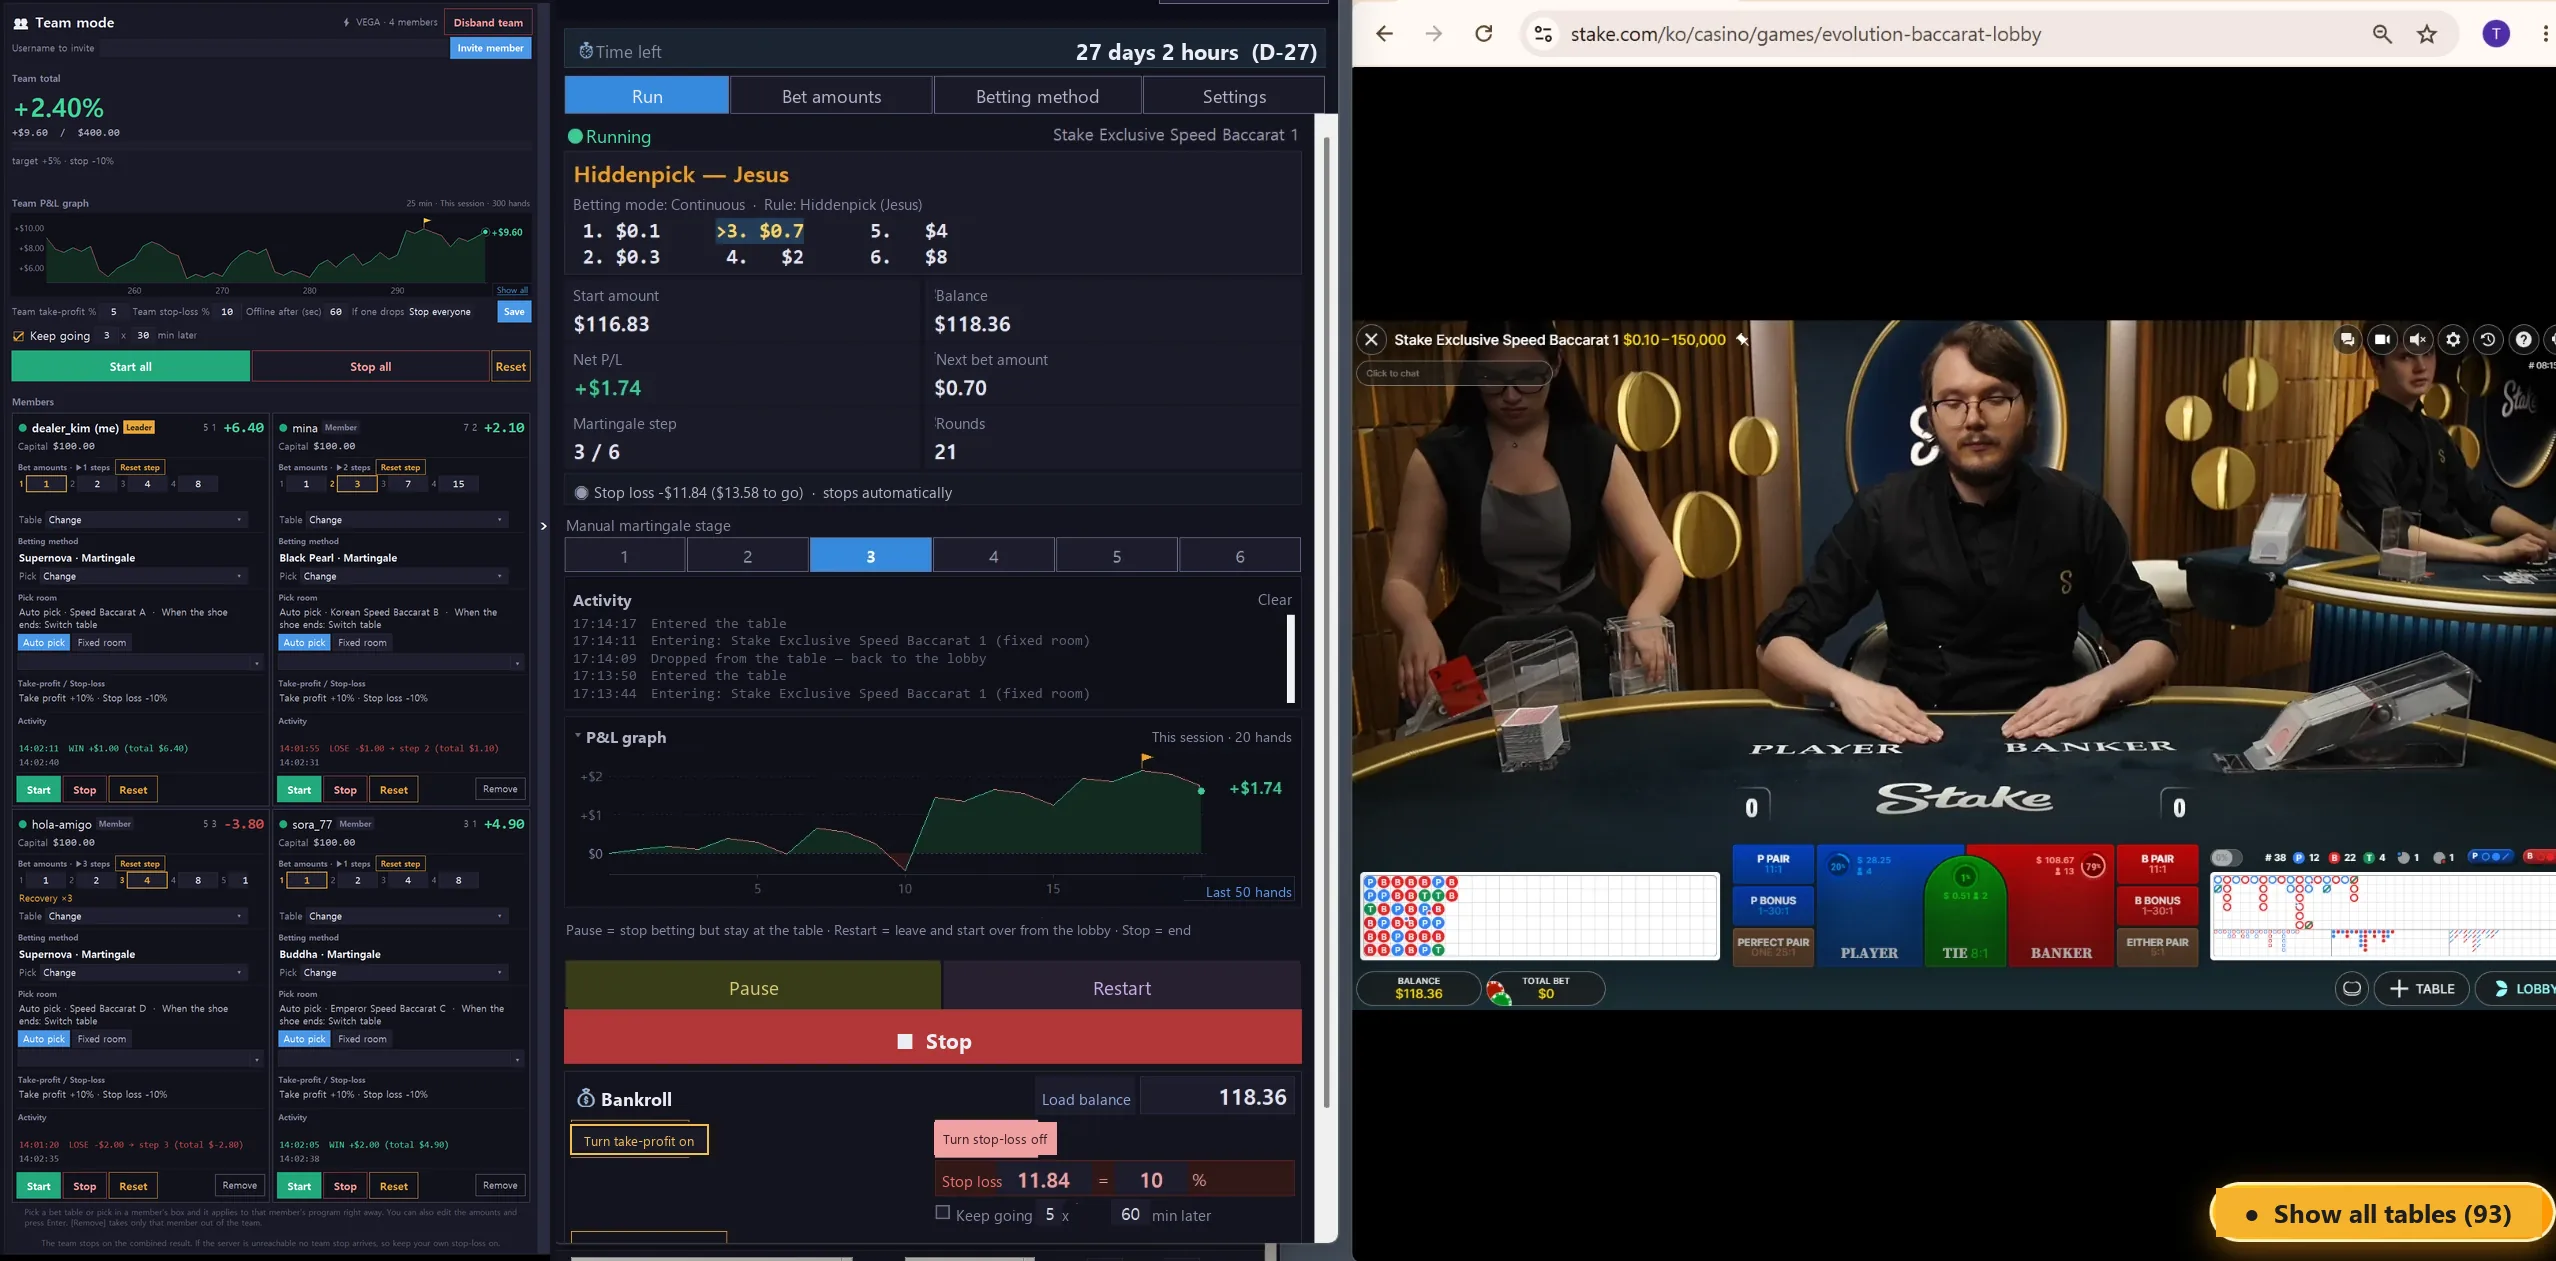Tick the Keep going checkbox under Stop loss
The height and width of the screenshot is (1261, 2556).
point(942,1213)
